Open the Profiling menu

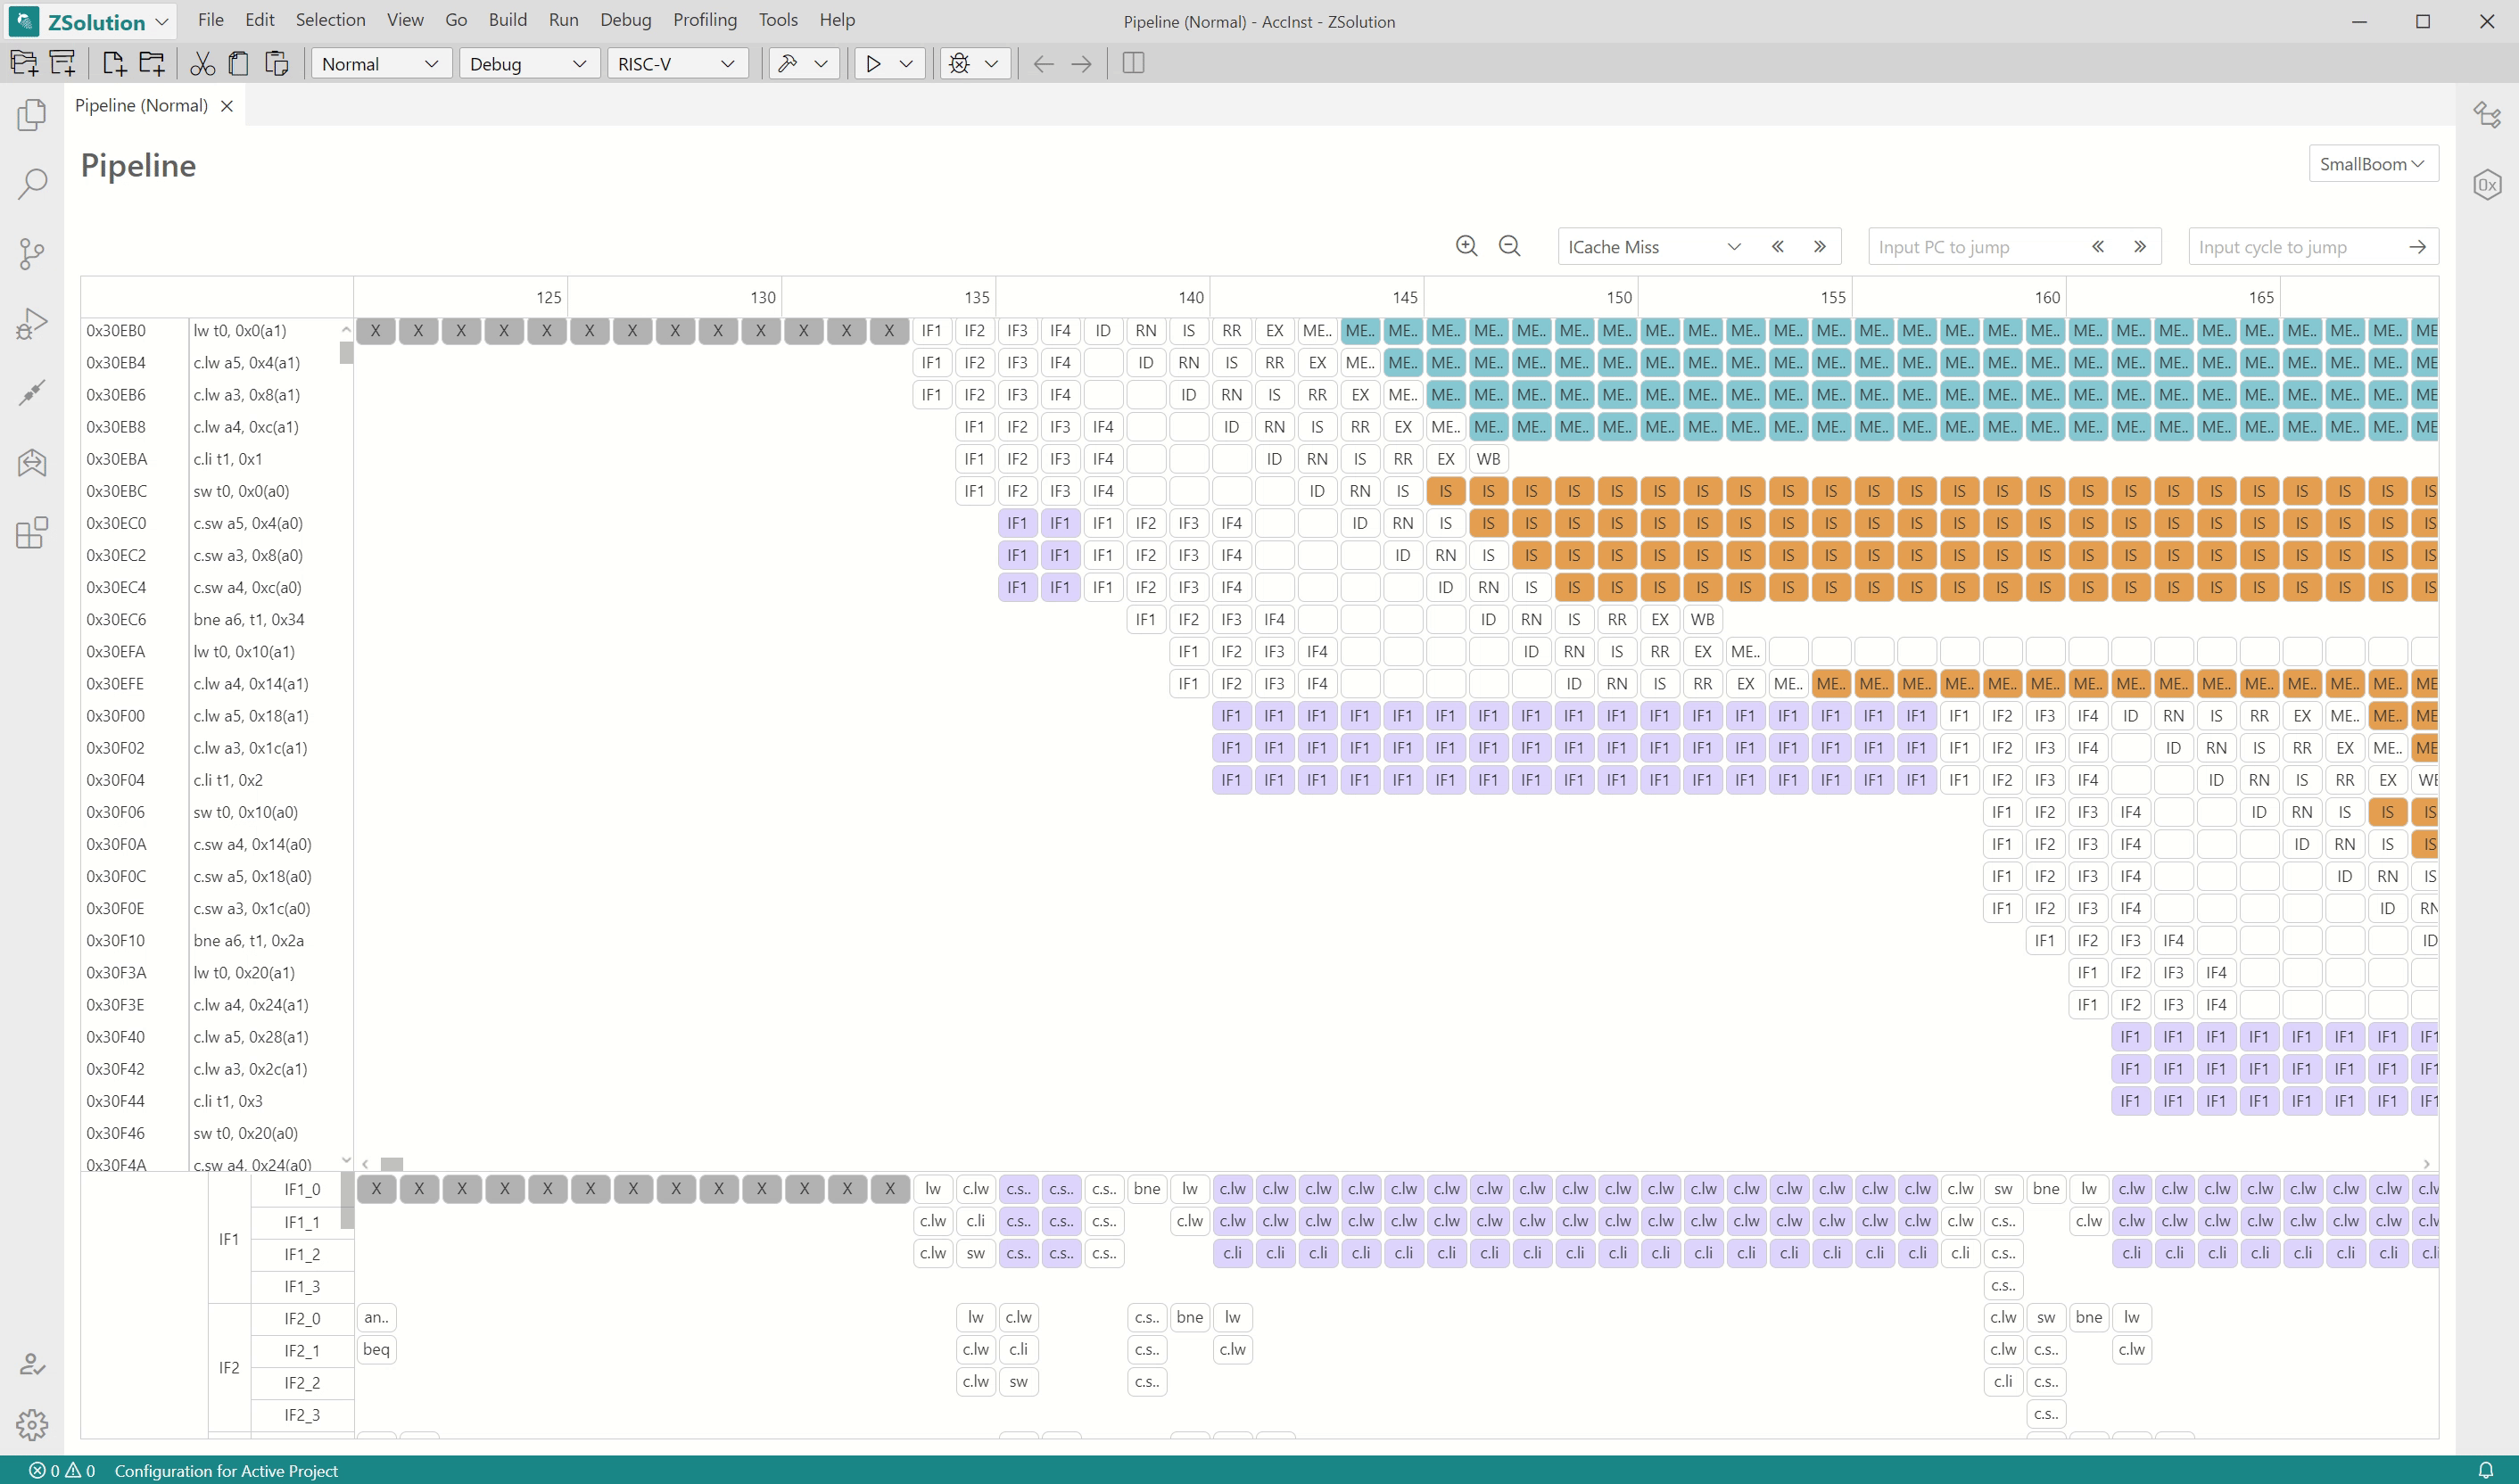pyautogui.click(x=704, y=20)
